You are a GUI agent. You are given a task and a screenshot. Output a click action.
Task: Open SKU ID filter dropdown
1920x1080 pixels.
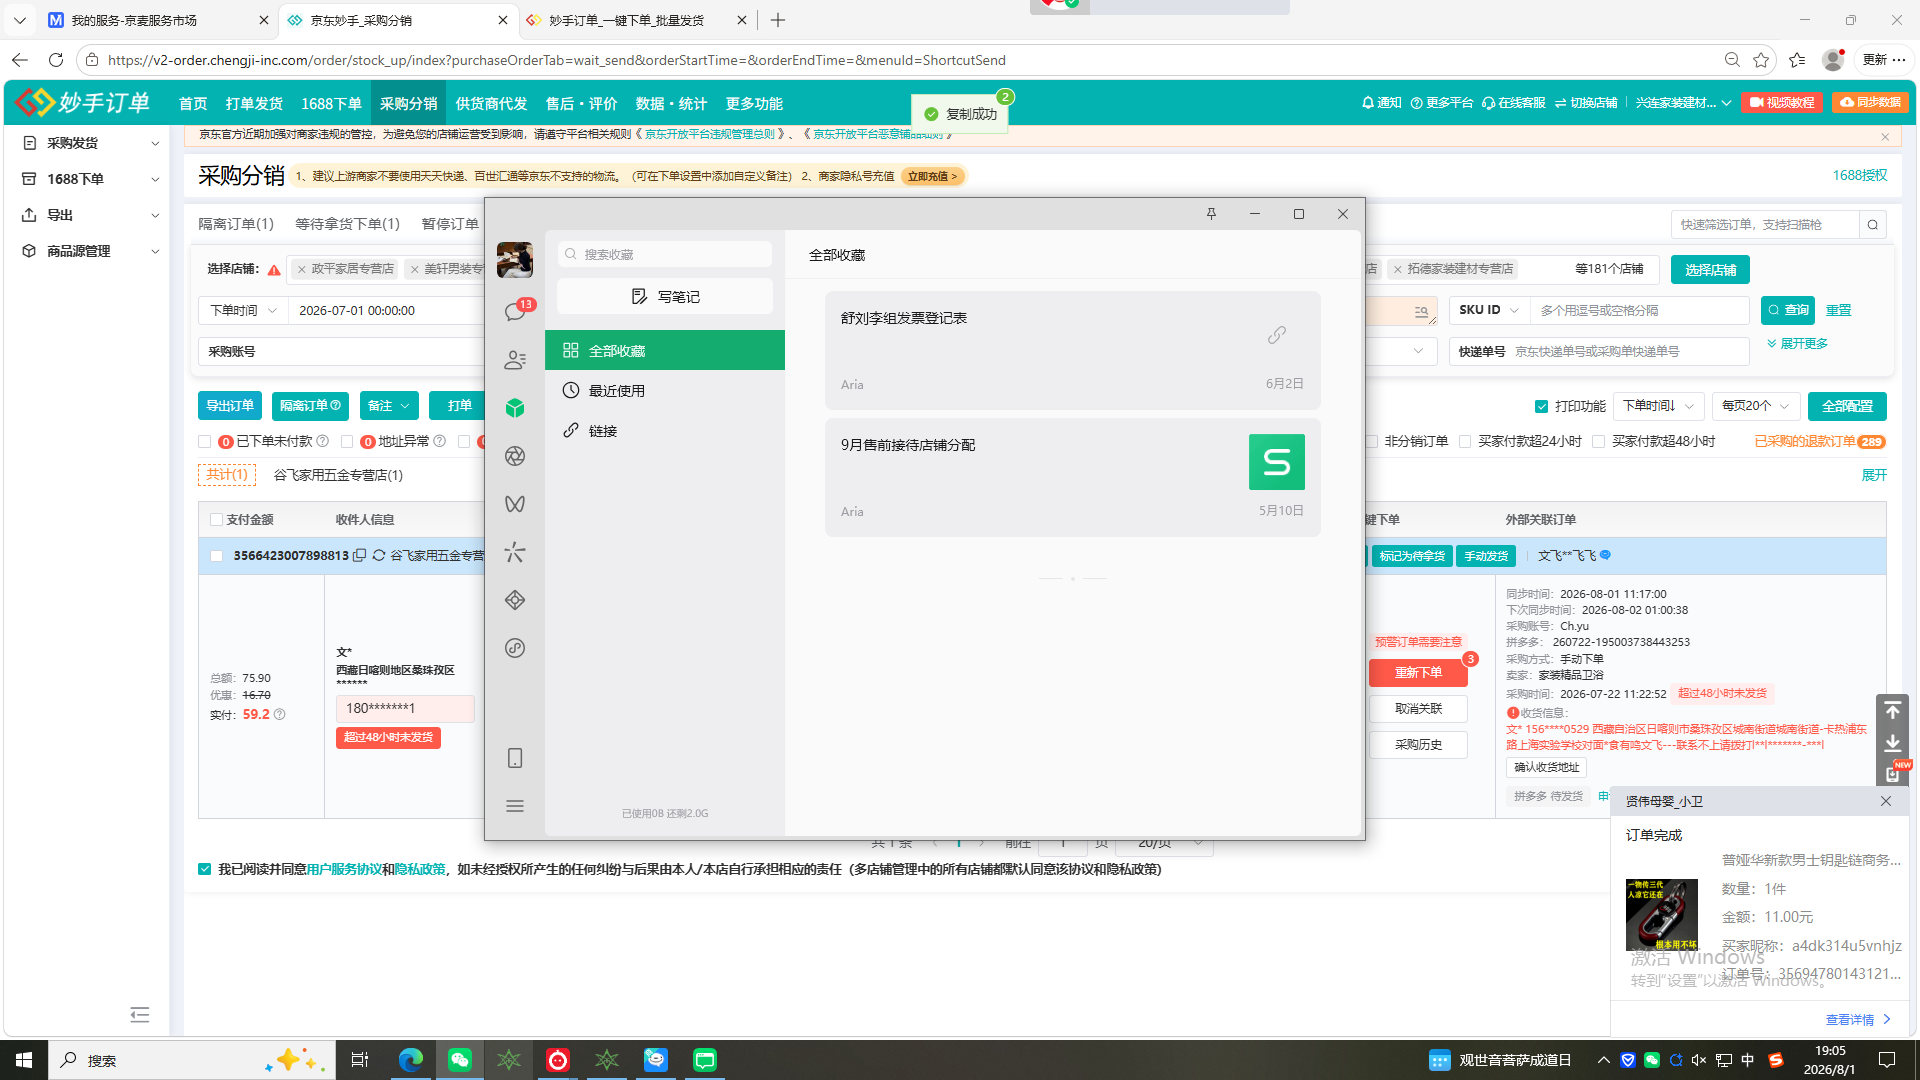click(1490, 310)
